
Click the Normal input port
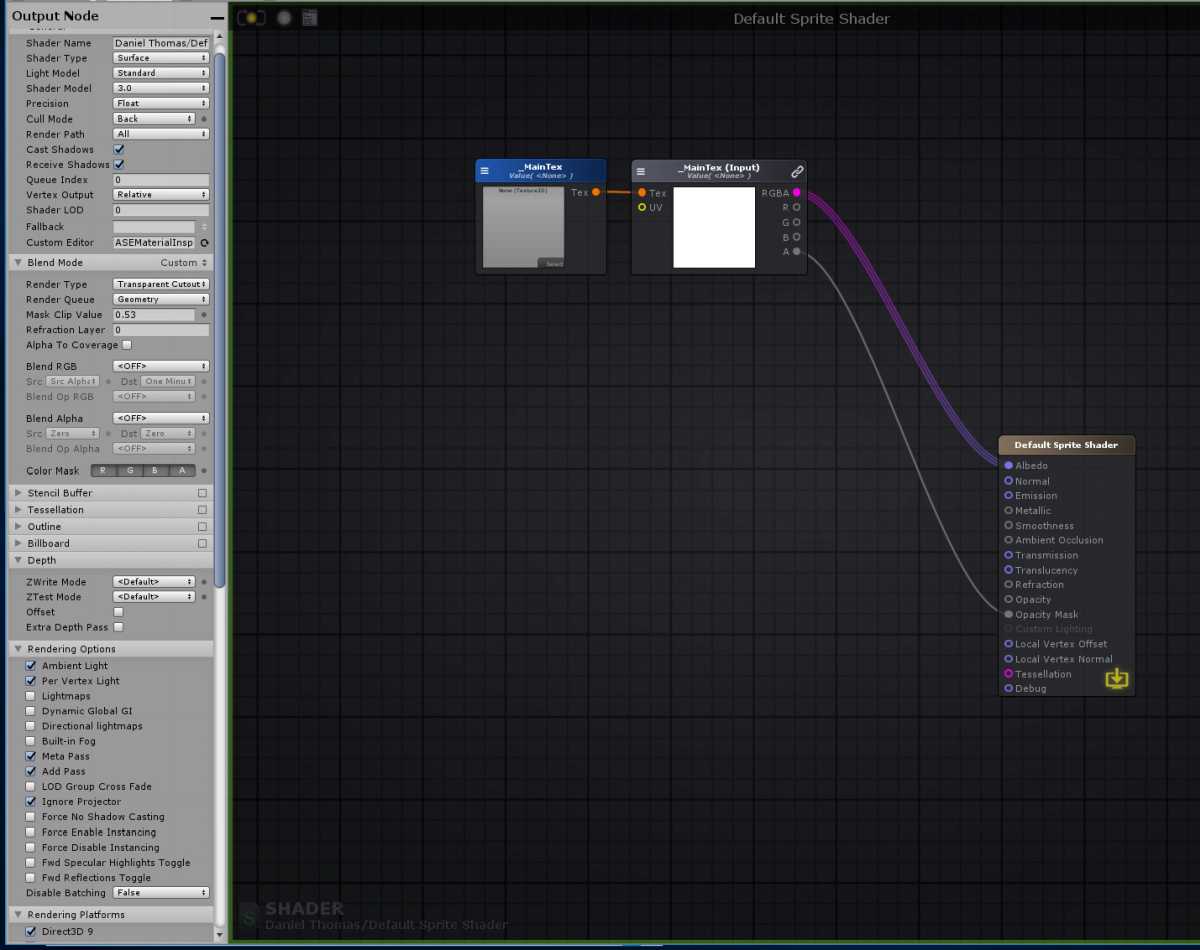(1009, 481)
